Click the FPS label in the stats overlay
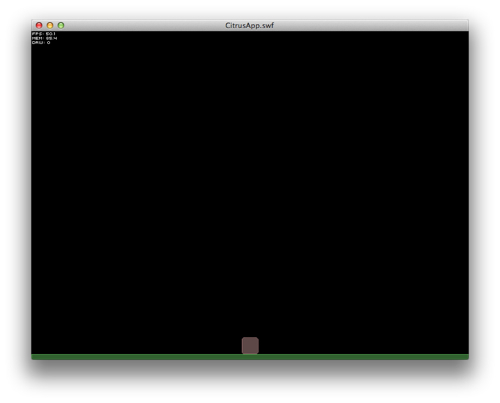This screenshot has height=403, width=500. click(x=38, y=34)
